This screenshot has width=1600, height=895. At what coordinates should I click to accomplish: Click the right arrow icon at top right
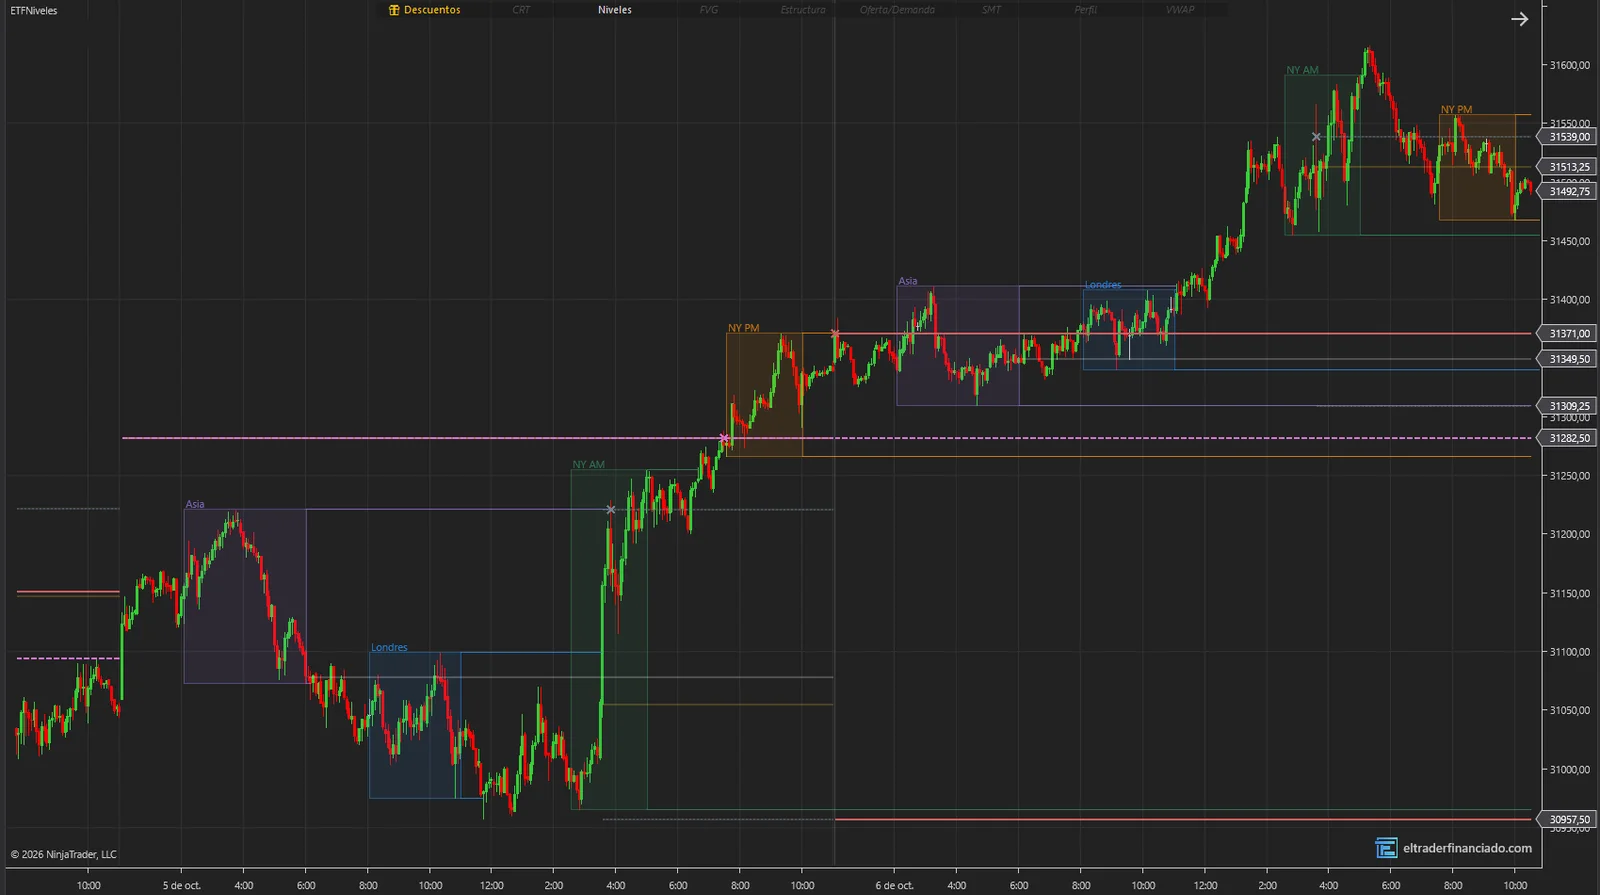[x=1519, y=19]
